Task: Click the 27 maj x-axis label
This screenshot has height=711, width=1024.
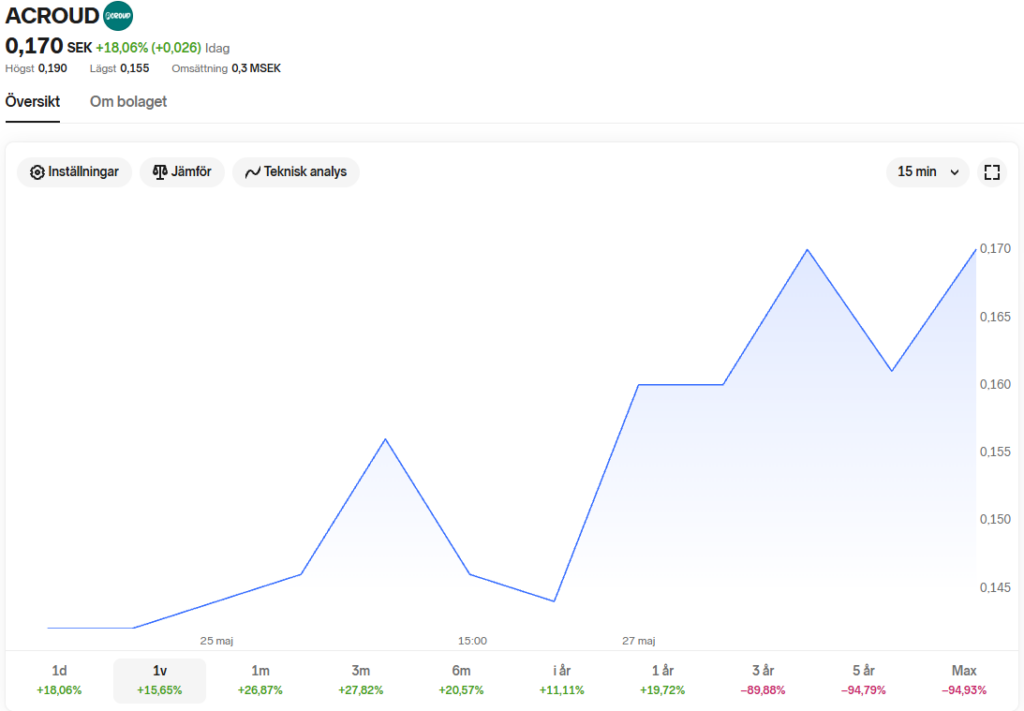Action: pyautogui.click(x=639, y=641)
